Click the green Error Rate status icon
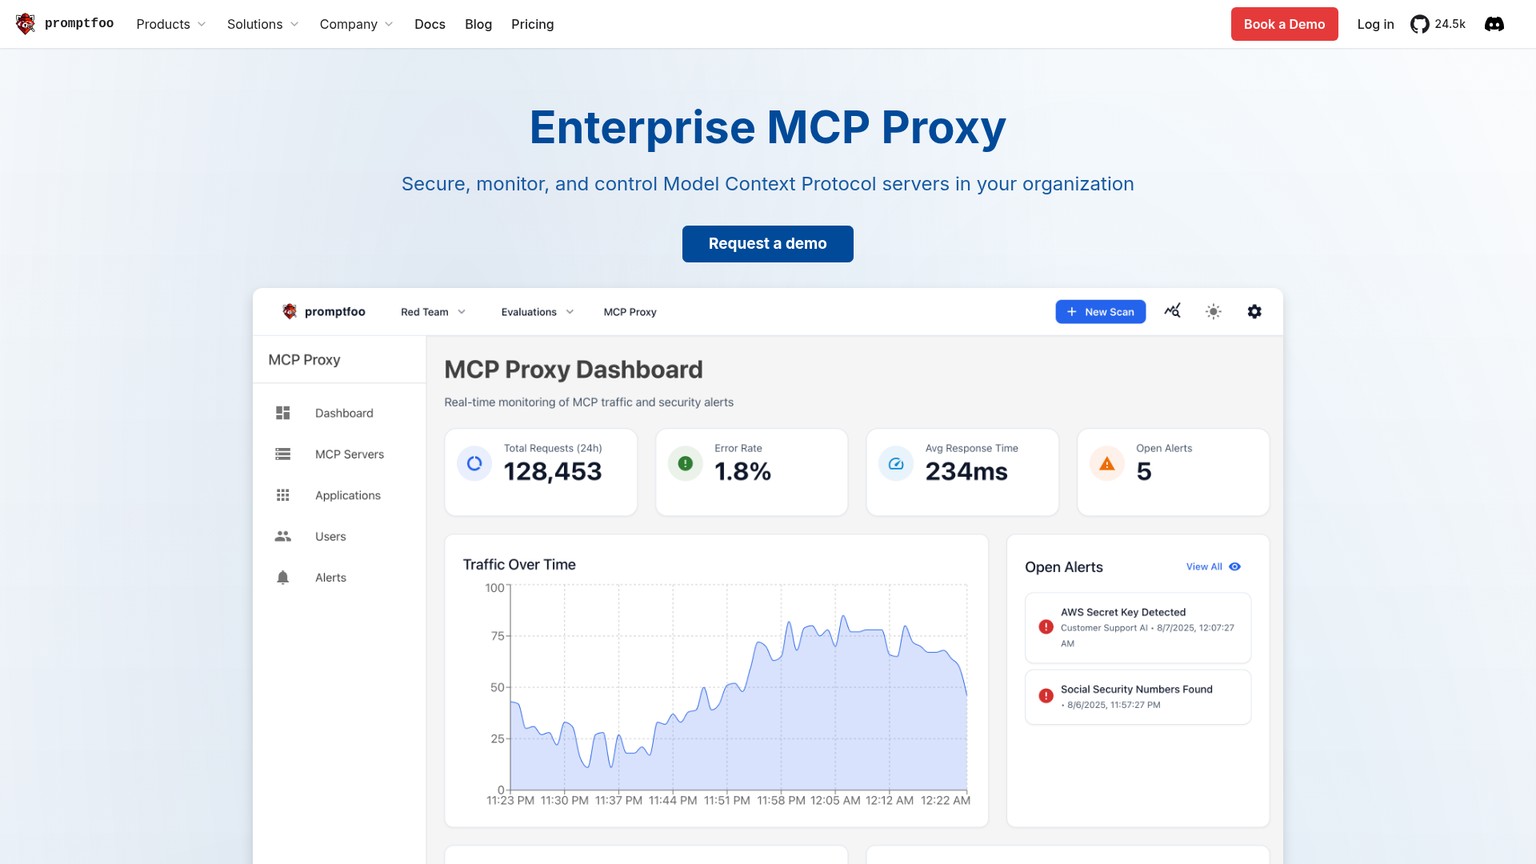The width and height of the screenshot is (1536, 864). (685, 463)
